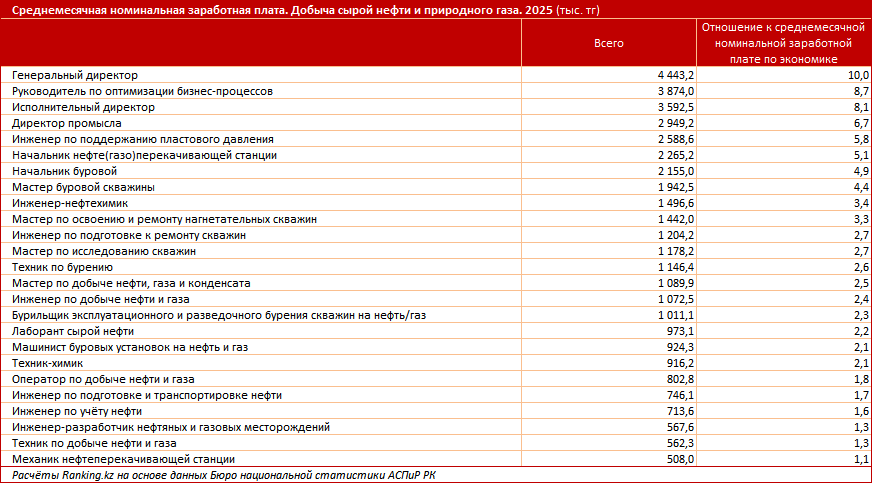Click the value 2 588,6
Screen dimensions: 872x483
point(676,140)
